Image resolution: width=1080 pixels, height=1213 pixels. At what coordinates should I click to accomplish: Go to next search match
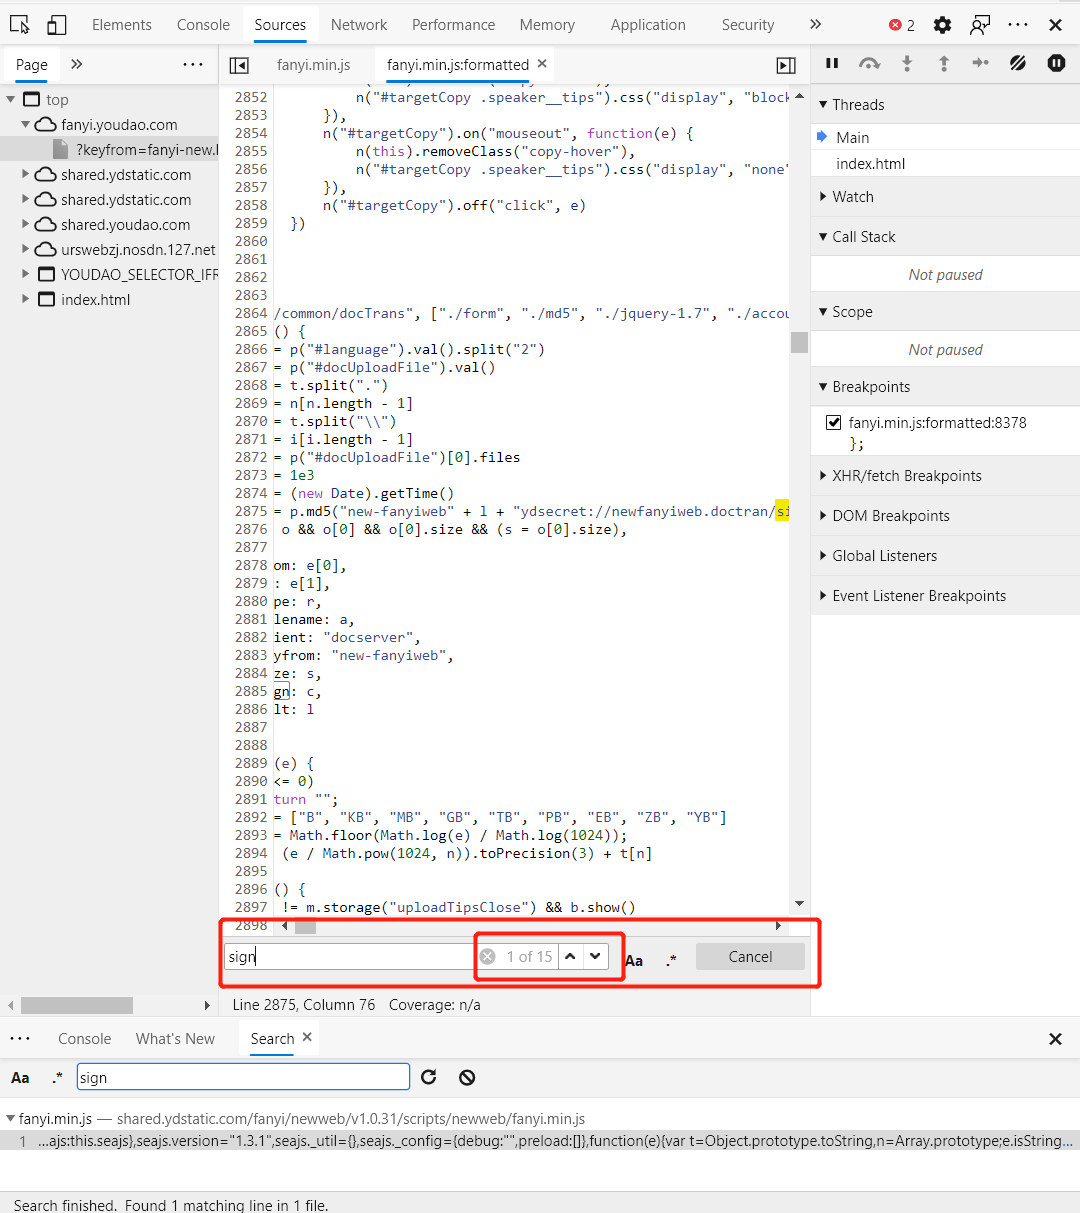tap(595, 956)
